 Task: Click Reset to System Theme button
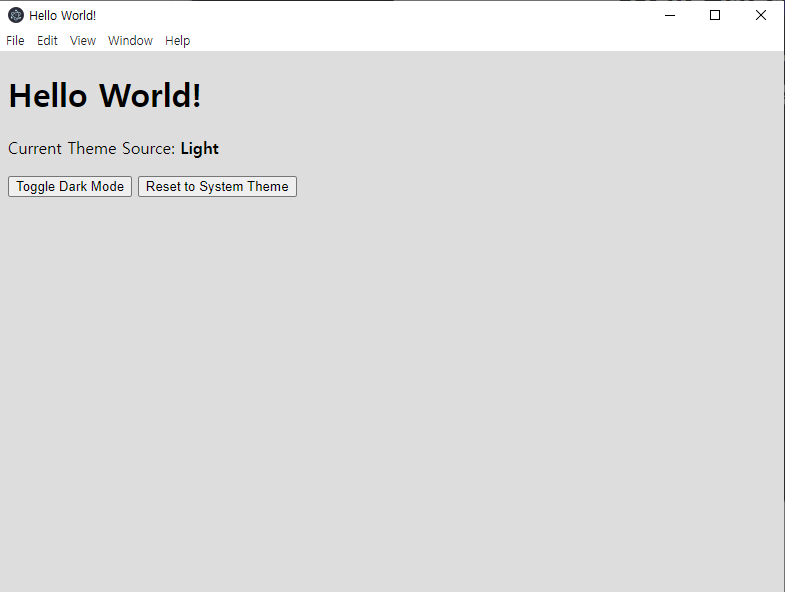click(x=217, y=186)
